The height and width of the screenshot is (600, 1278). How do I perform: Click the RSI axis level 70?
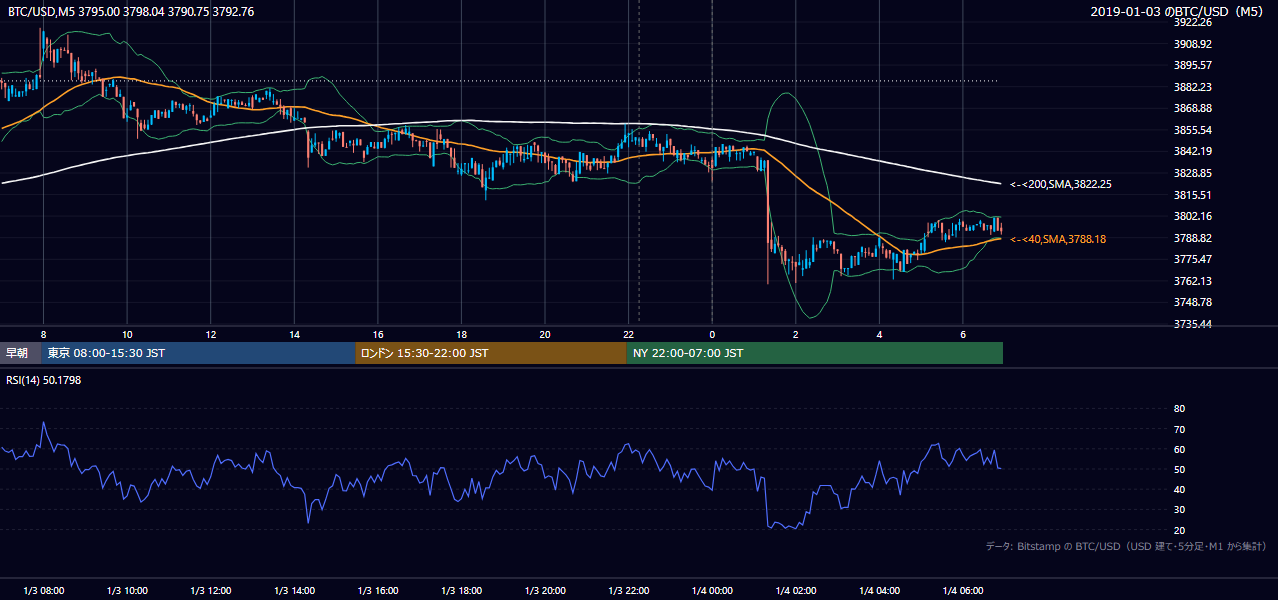click(x=1179, y=429)
